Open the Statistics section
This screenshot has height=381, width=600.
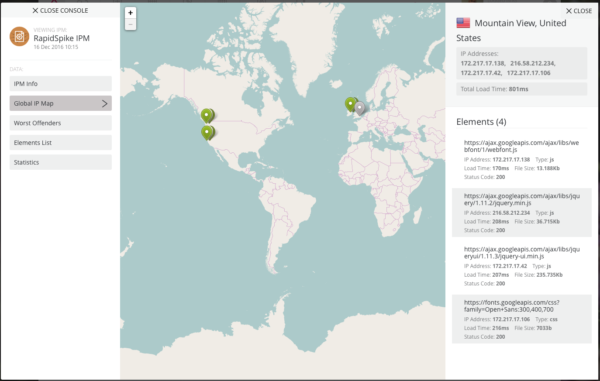[60, 162]
